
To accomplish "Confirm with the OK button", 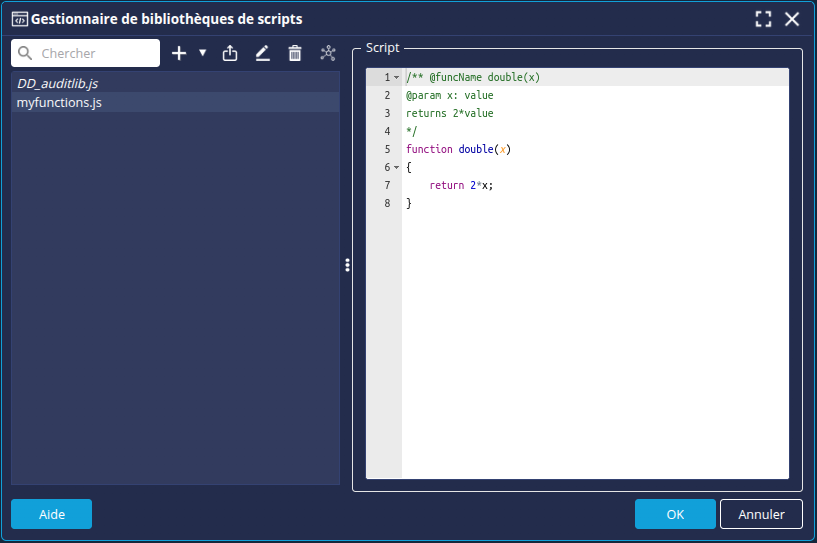I will pyautogui.click(x=675, y=514).
